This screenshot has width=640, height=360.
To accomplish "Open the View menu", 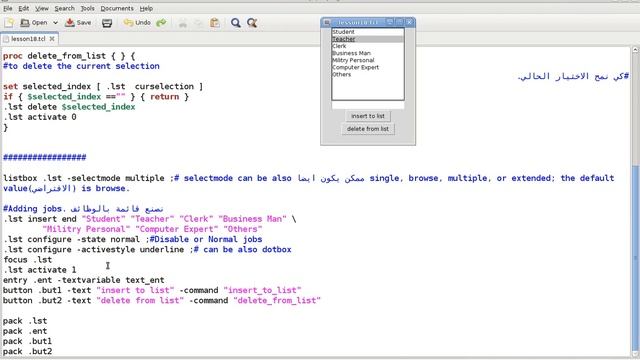I will click(x=42, y=8).
